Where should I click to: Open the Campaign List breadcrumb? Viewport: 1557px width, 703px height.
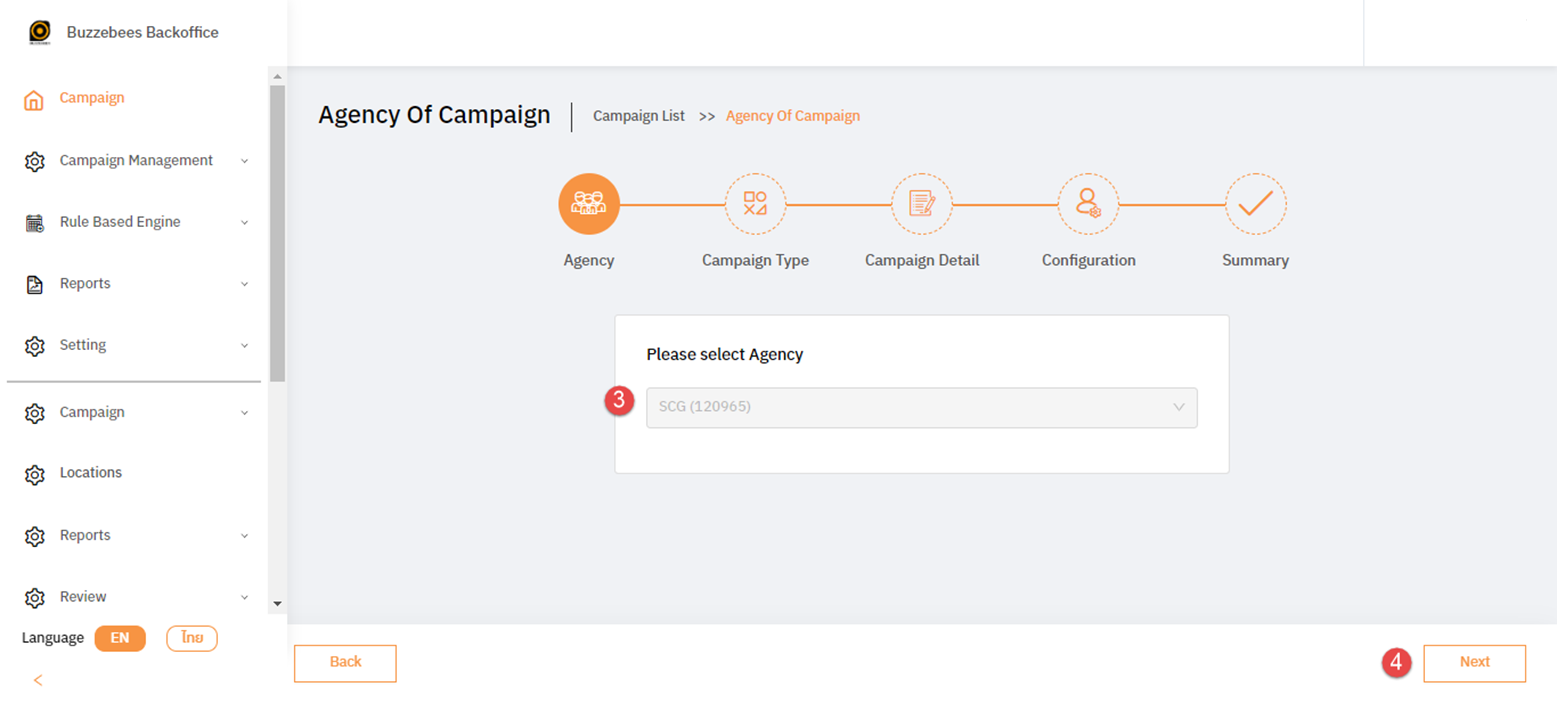point(639,115)
